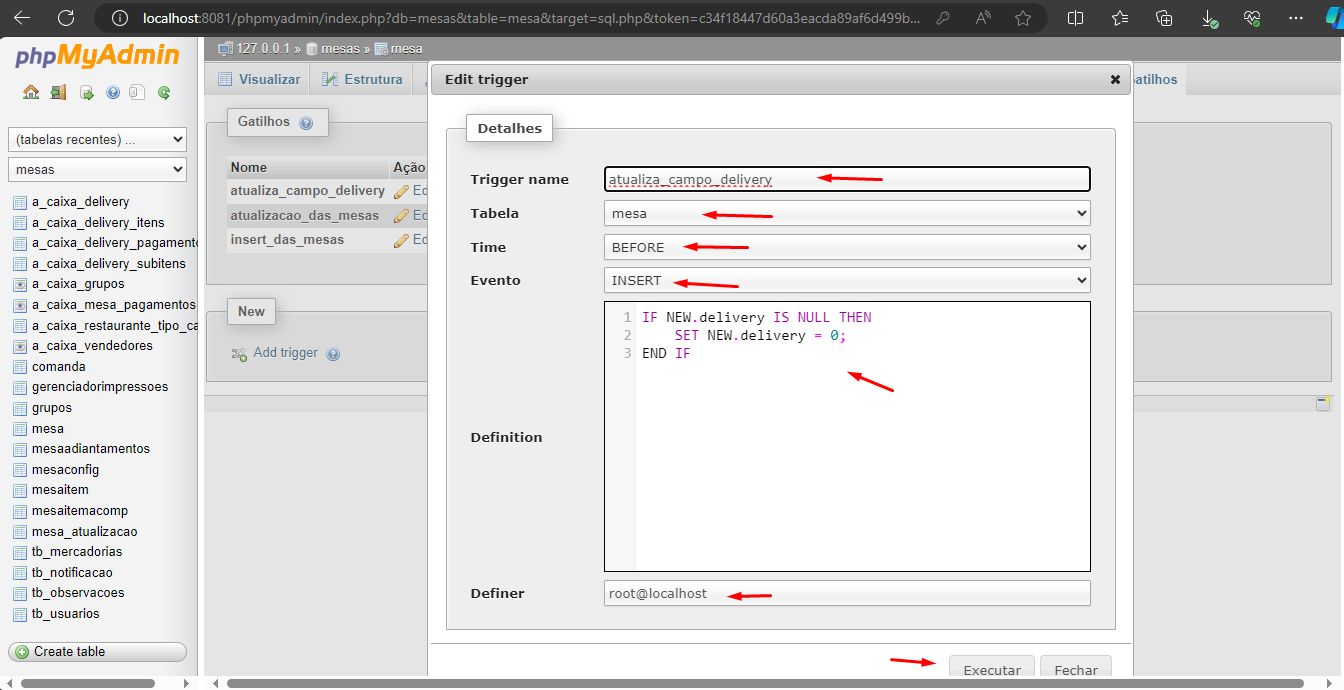Viewport: 1344px width, 690px height.
Task: Click the browser refresh button
Action: coord(66,18)
